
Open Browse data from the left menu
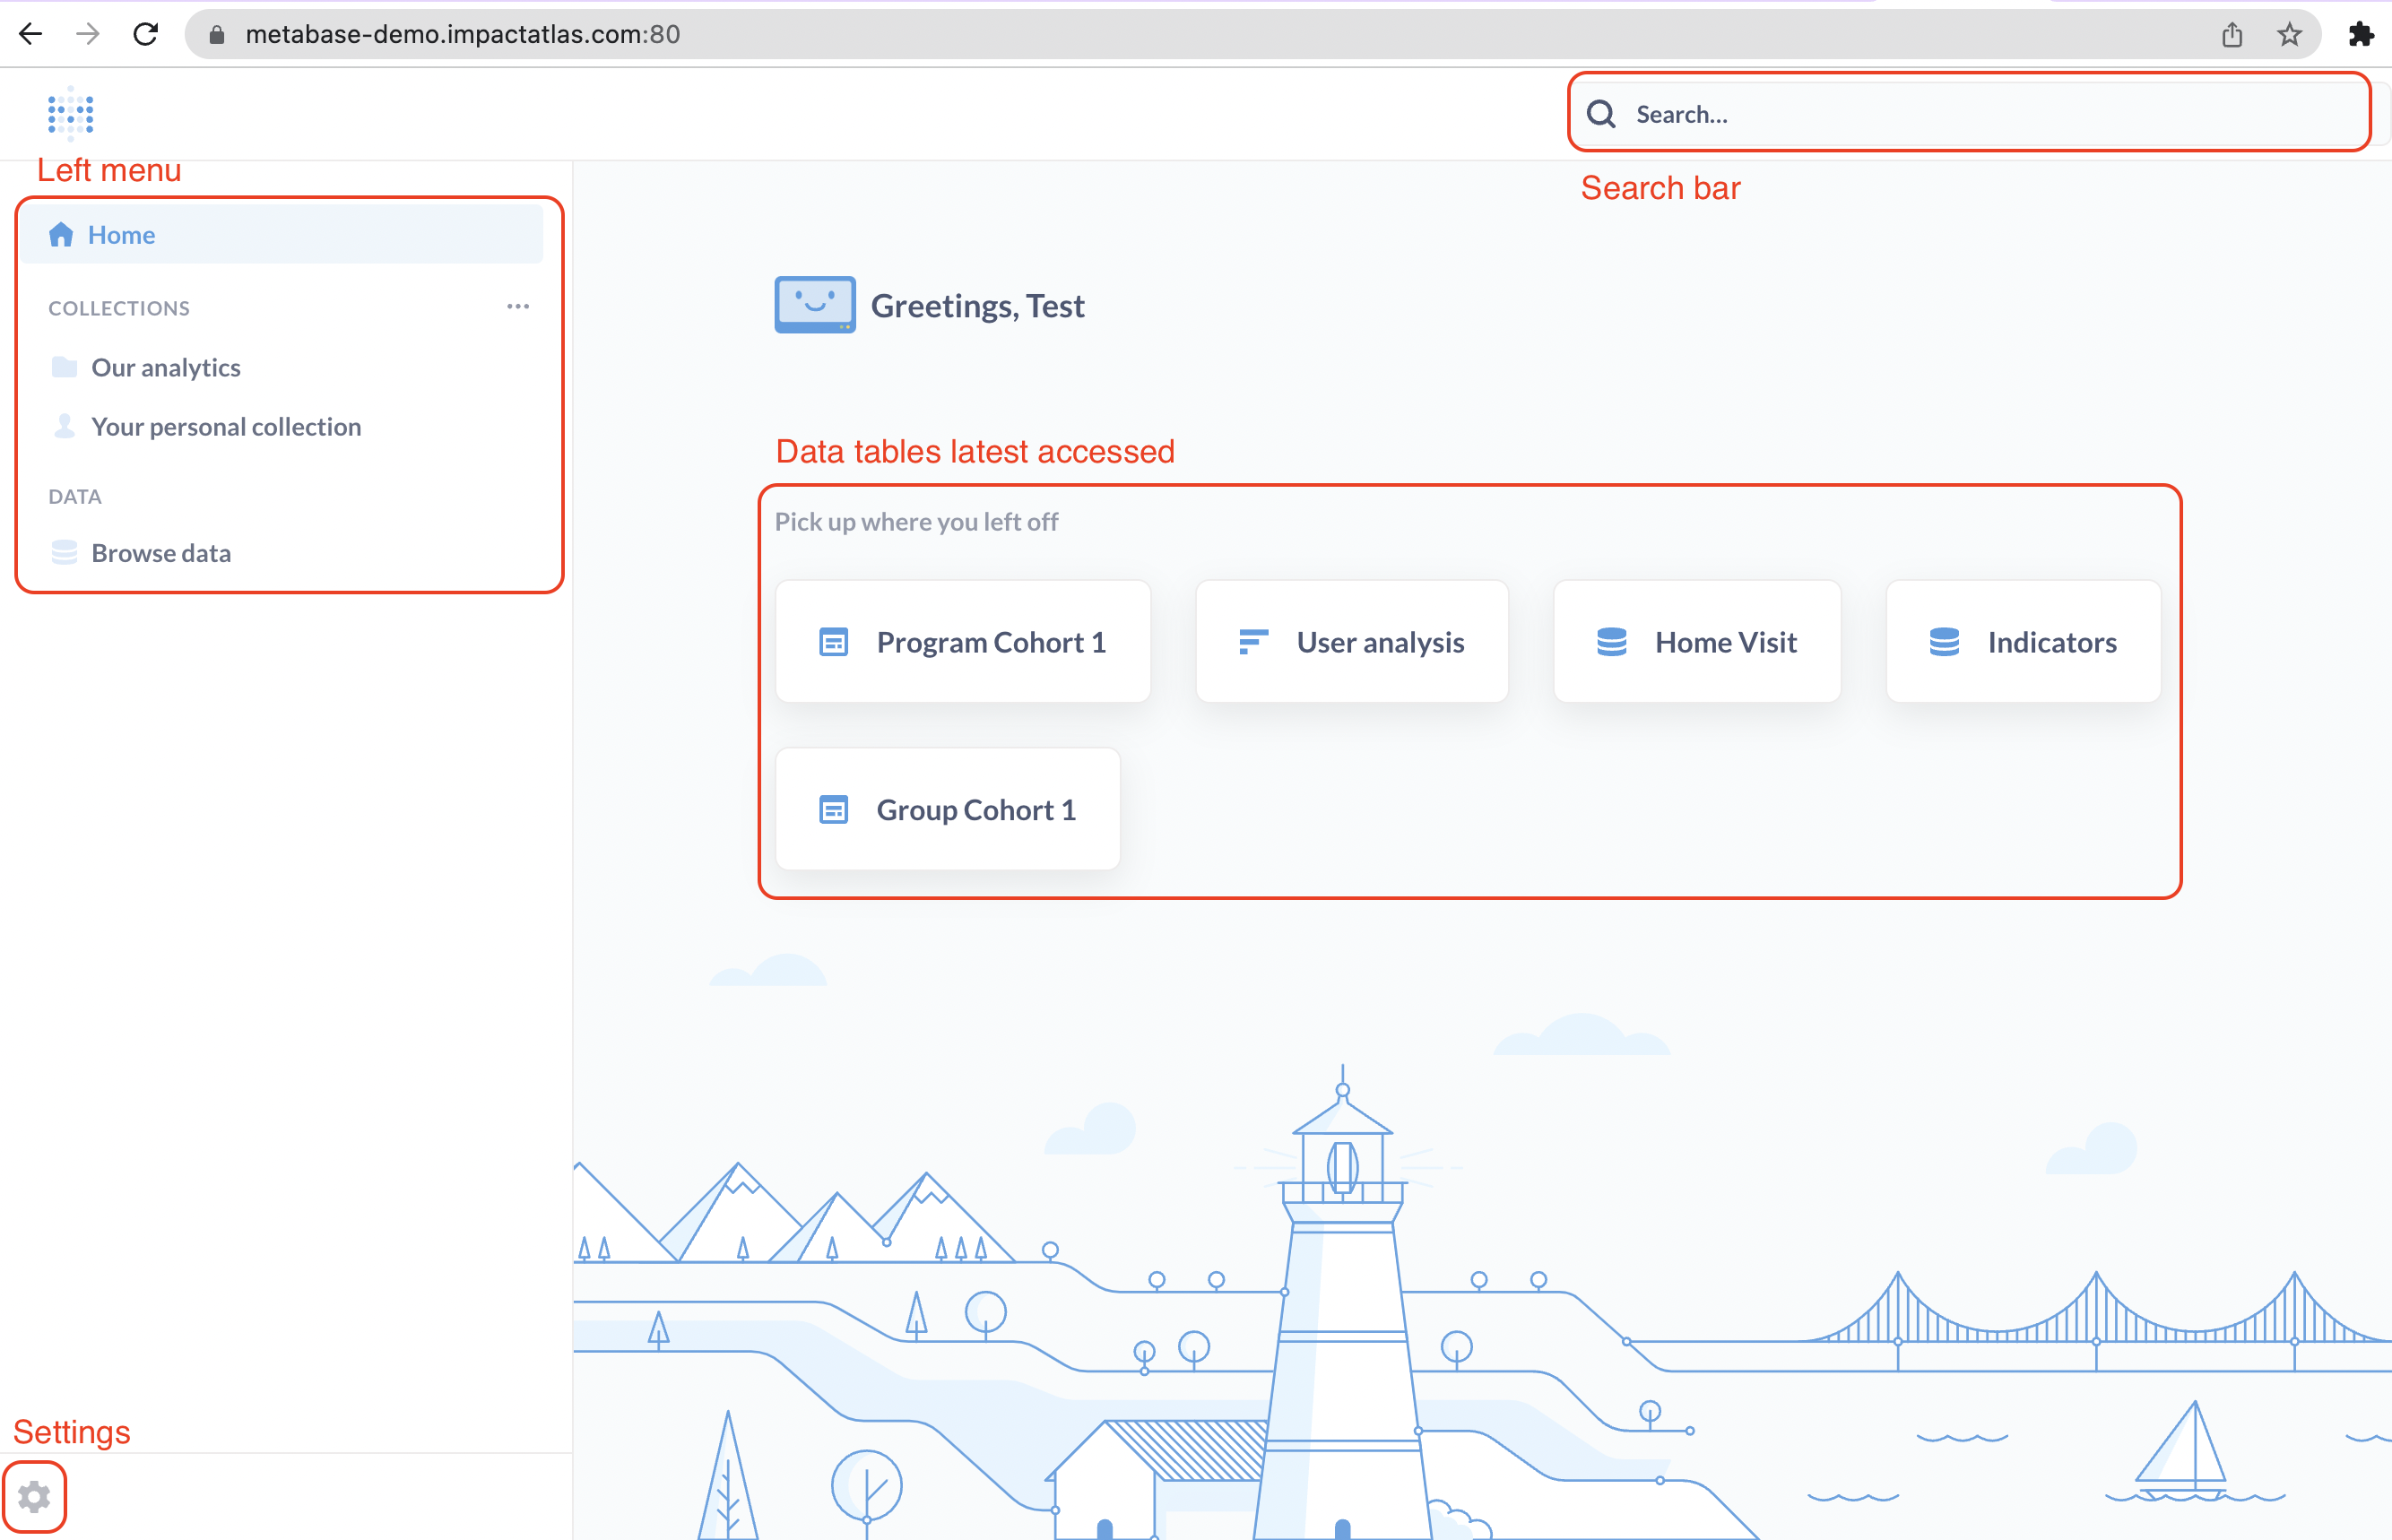pos(161,552)
